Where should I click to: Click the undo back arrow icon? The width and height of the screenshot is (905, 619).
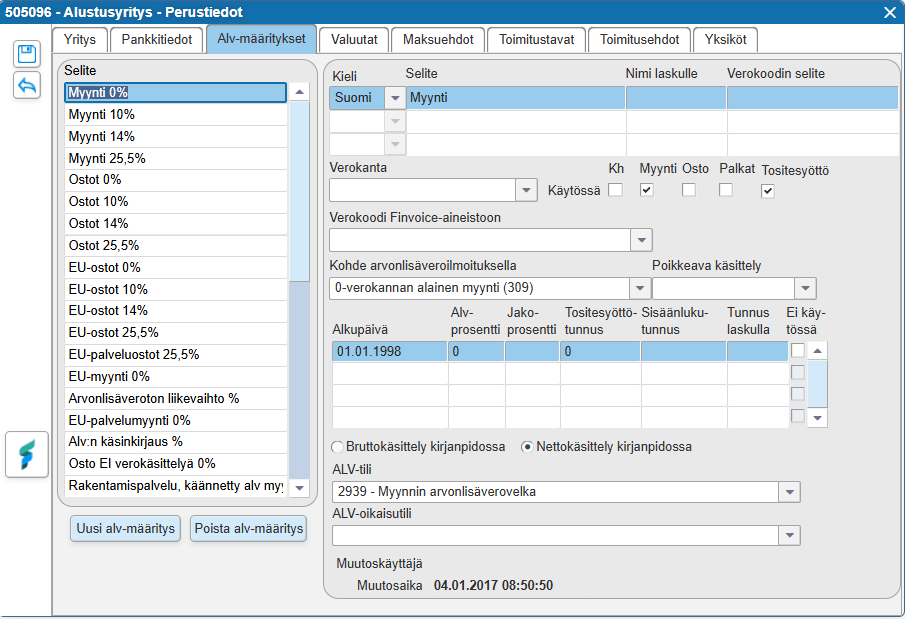27,85
